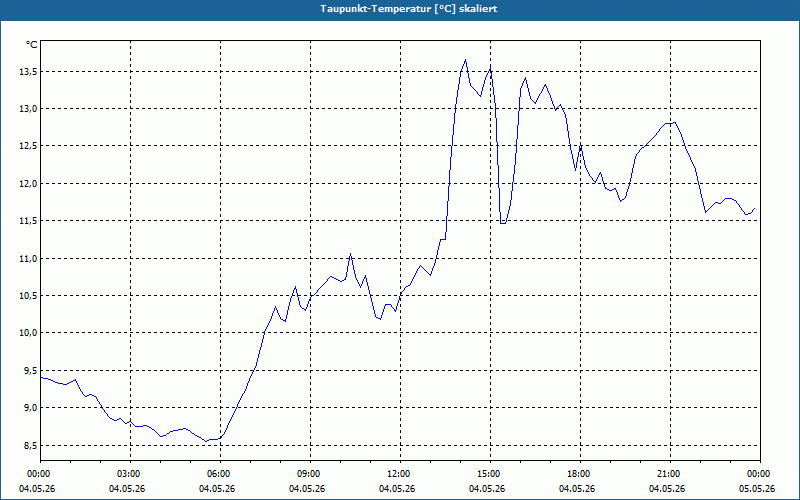This screenshot has width=800, height=500.
Task: Click the "03:00" time label
Action: pos(130,474)
